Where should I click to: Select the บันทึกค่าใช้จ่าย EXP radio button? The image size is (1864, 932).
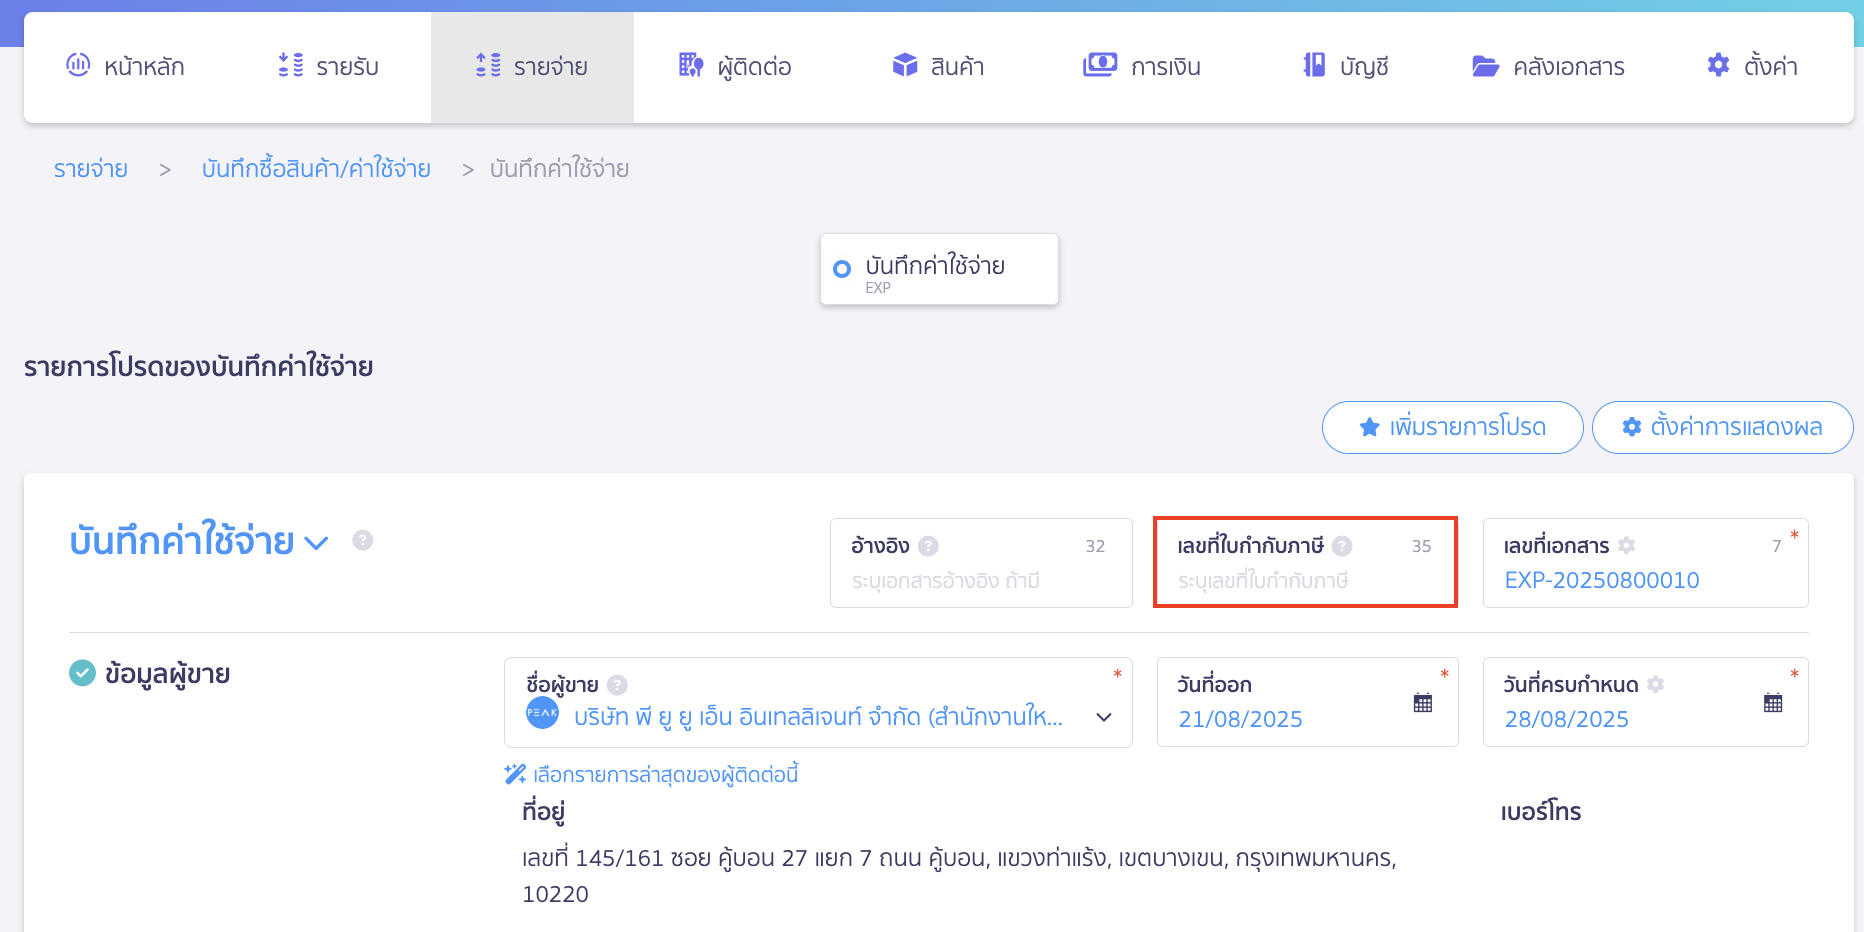pos(841,268)
